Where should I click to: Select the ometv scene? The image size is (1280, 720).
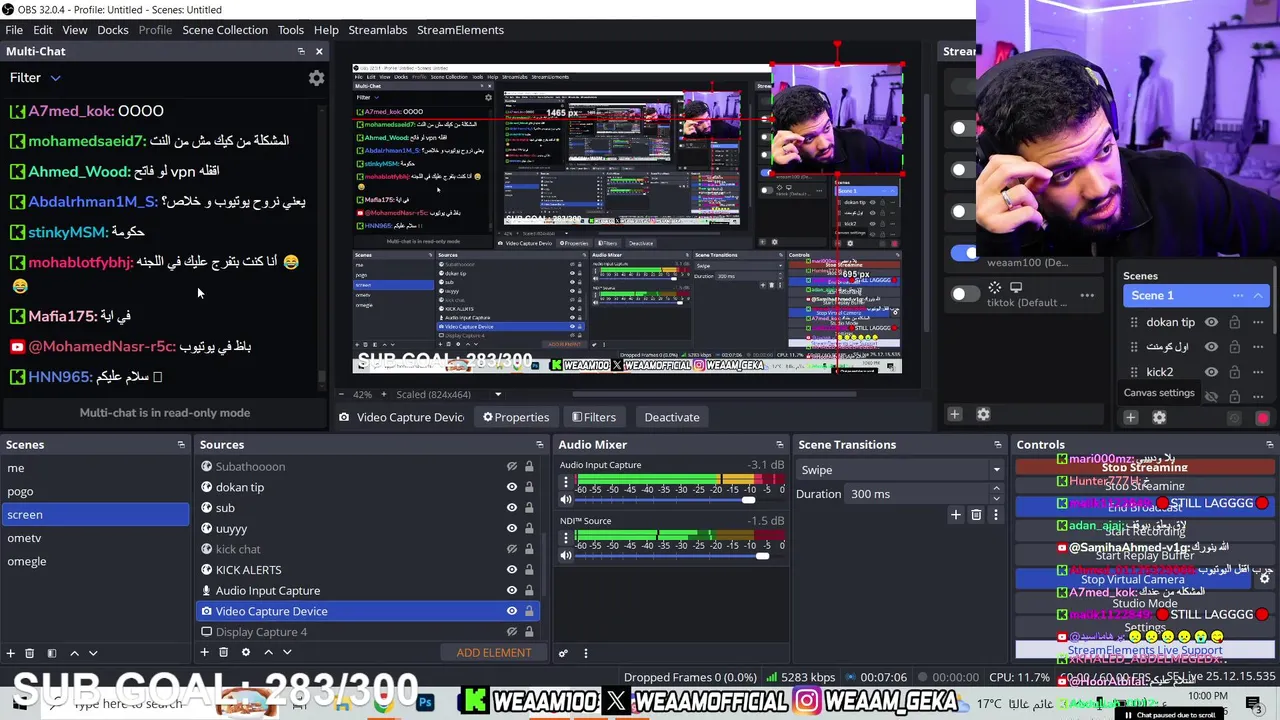[95, 538]
